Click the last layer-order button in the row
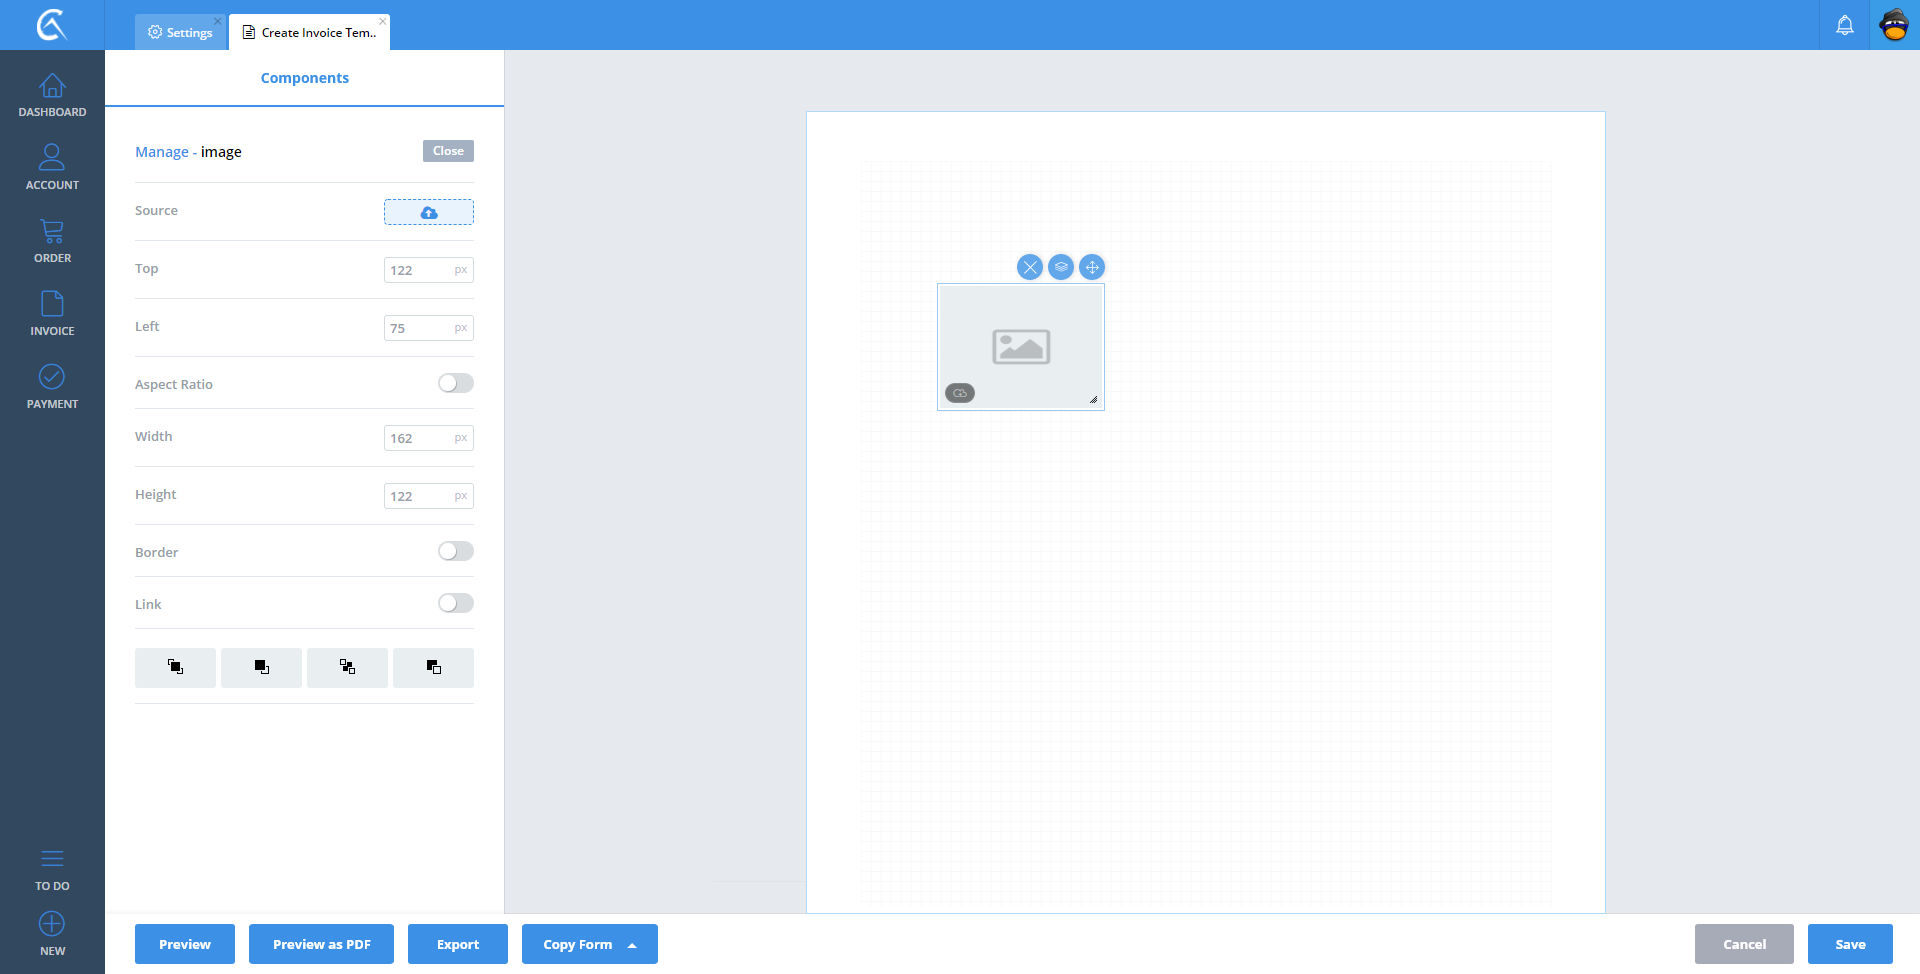Screen dimensions: 1920x974 point(433,667)
